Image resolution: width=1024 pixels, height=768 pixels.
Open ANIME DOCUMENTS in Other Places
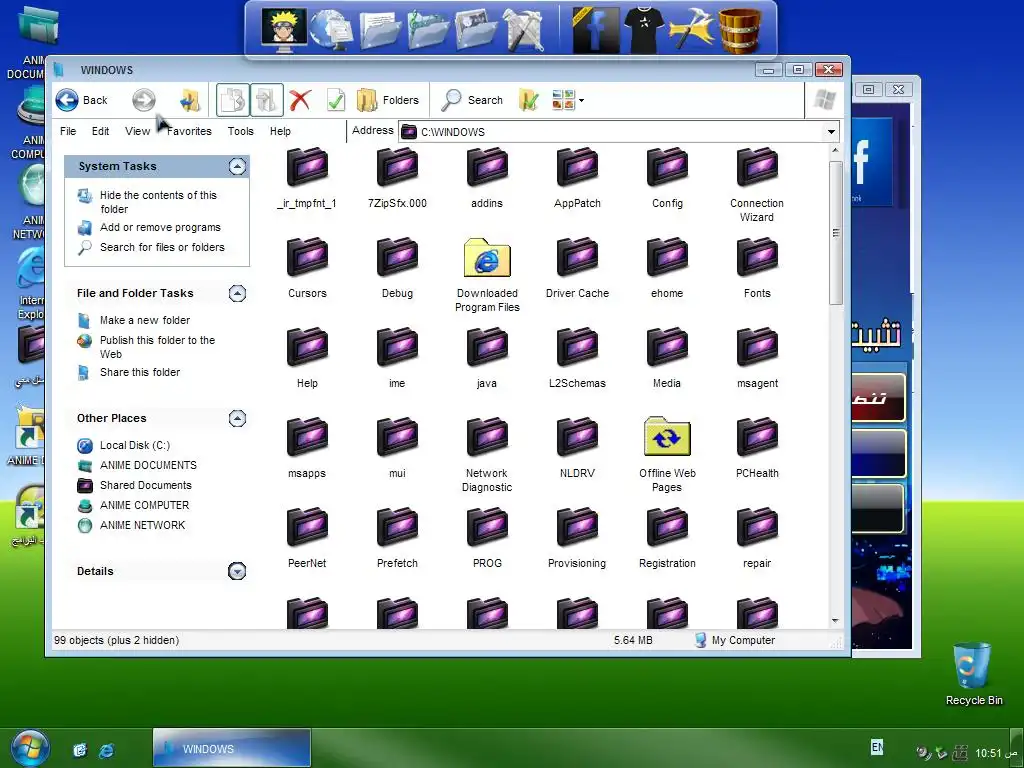click(148, 466)
